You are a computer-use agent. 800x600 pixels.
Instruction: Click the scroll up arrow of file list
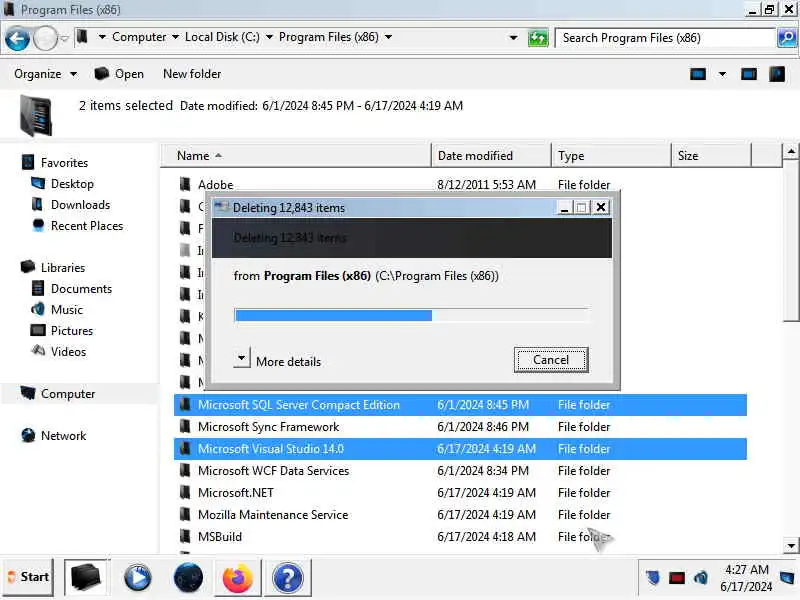pyautogui.click(x=791, y=152)
